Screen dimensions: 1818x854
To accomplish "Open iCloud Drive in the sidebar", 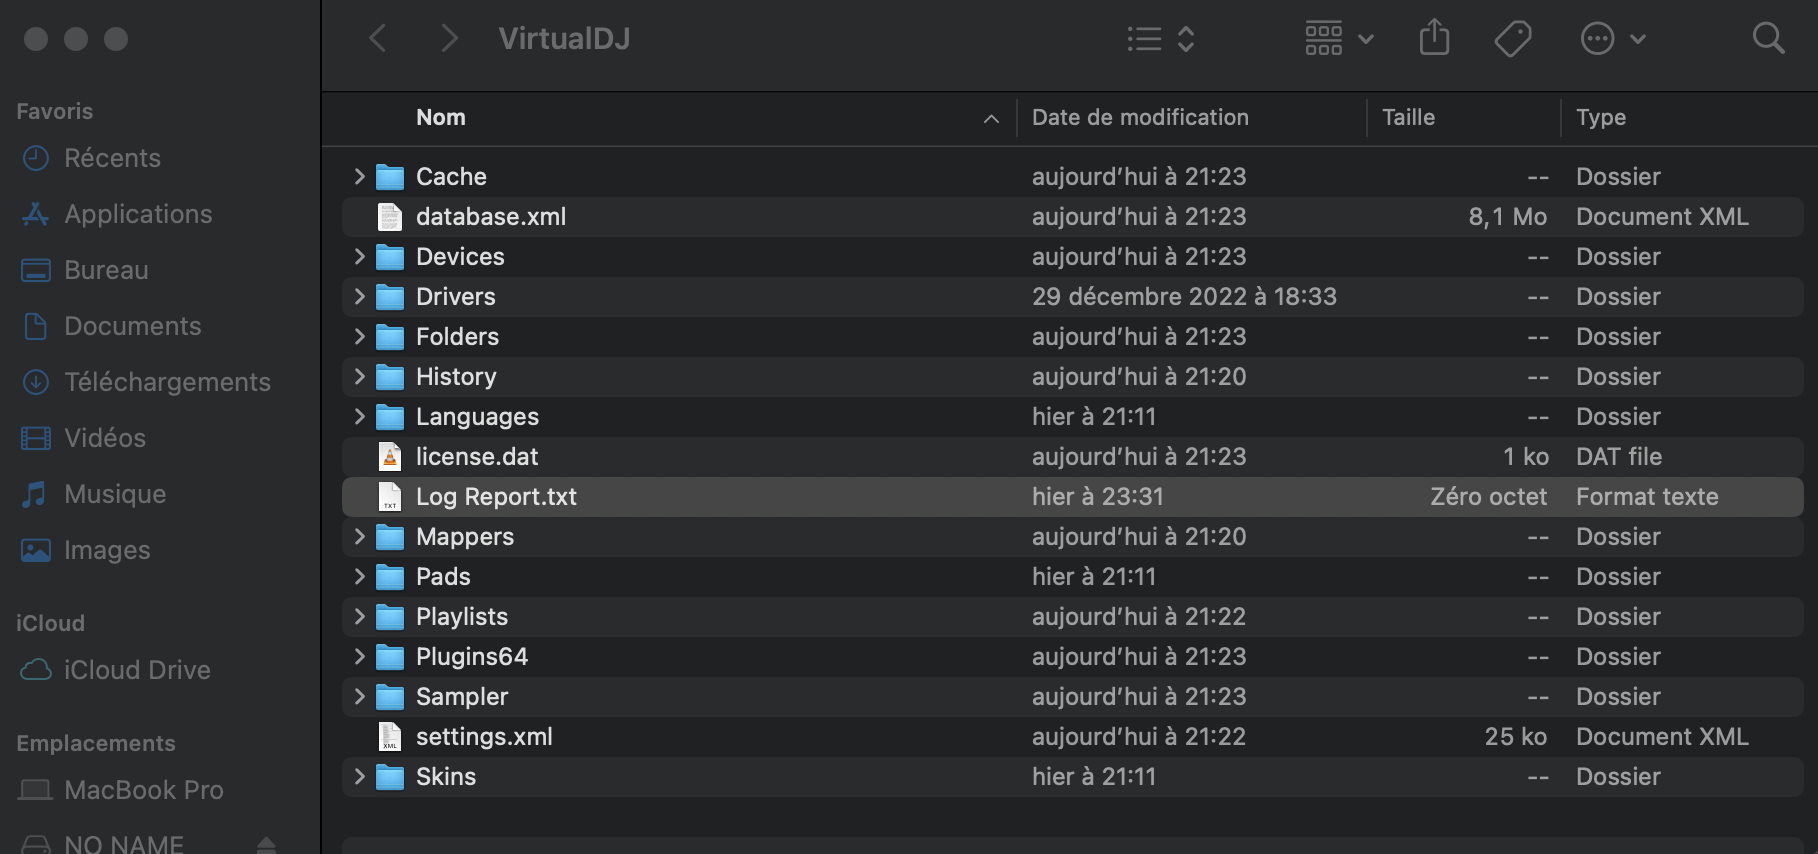I will [x=116, y=670].
